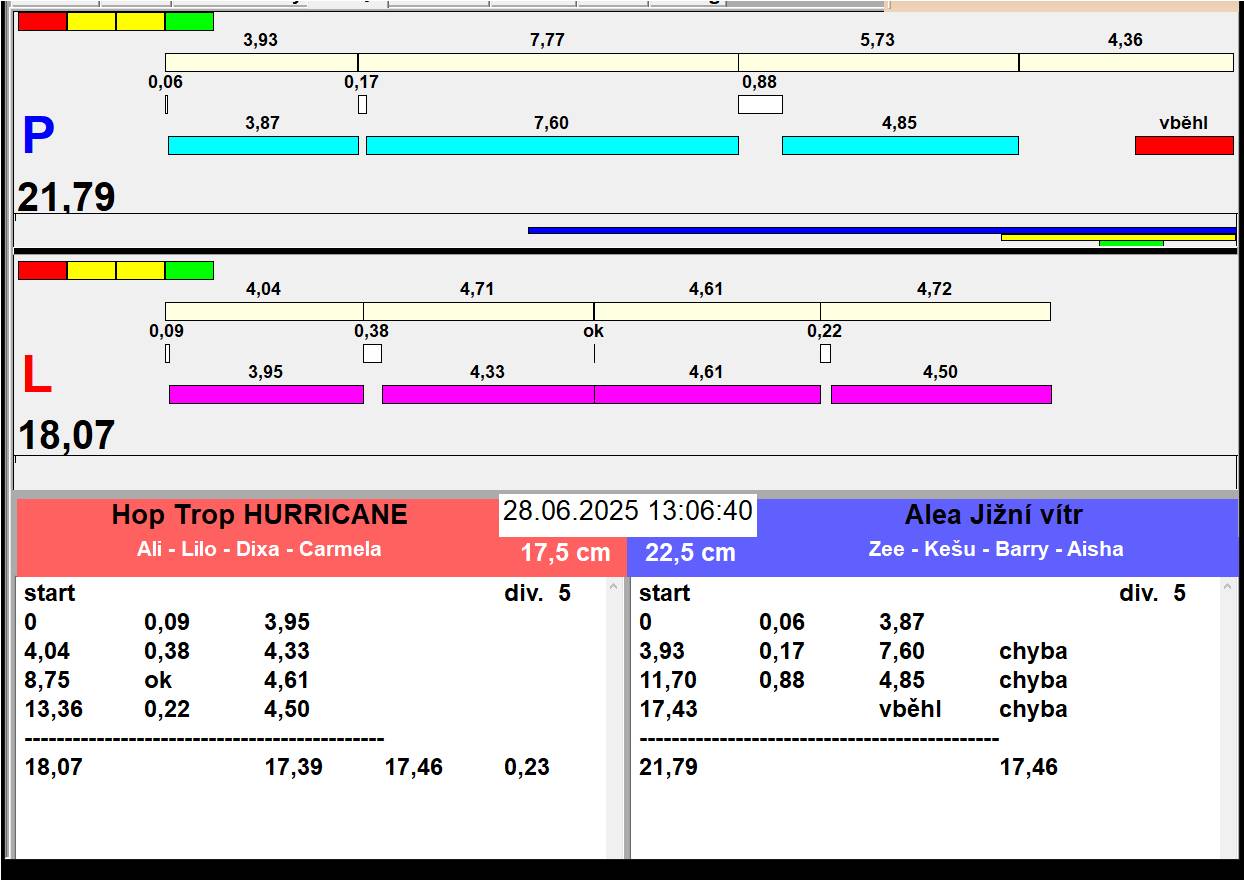The height and width of the screenshot is (880, 1244).
Task: Select the magenta 4,33 run bar
Action: [x=488, y=394]
